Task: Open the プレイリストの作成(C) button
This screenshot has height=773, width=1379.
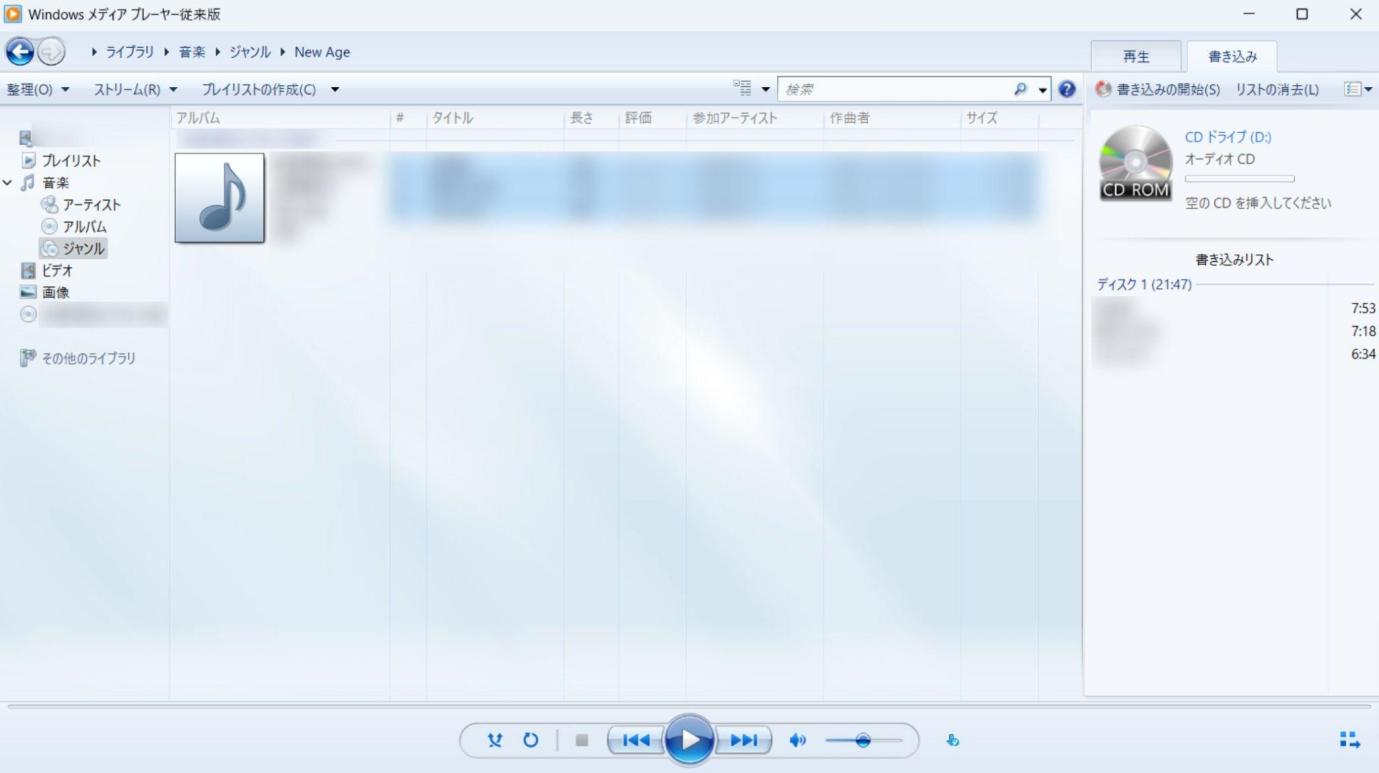Action: pos(259,90)
